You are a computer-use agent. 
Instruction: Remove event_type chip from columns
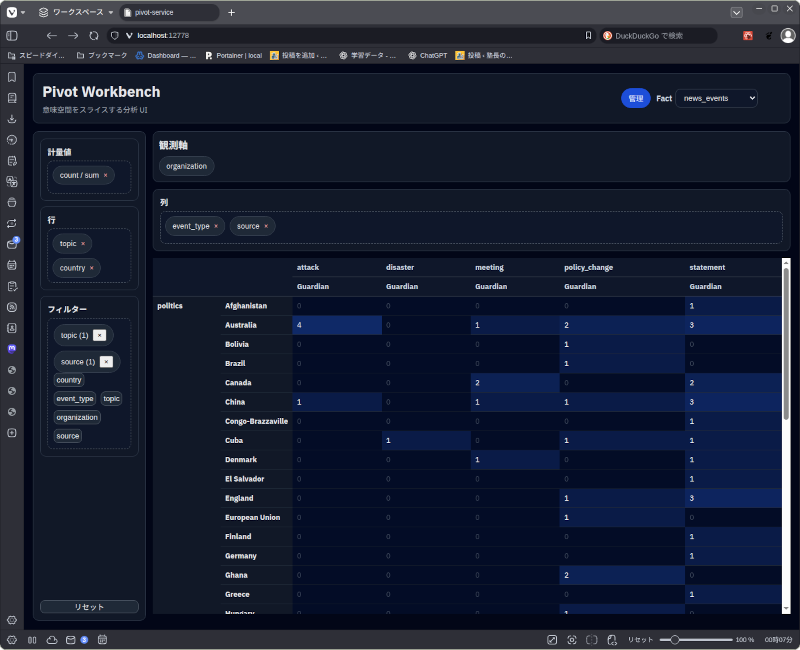click(216, 226)
